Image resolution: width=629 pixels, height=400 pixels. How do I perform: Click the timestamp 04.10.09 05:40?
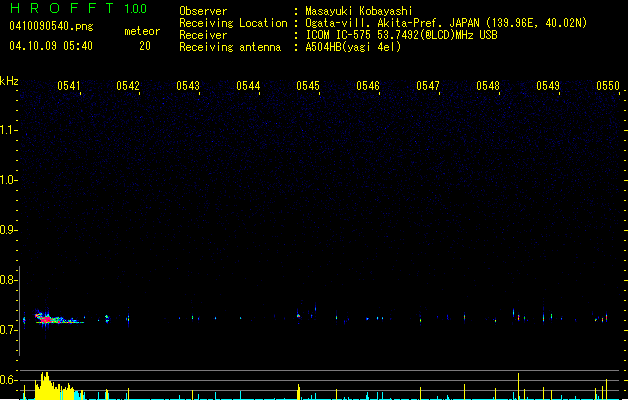[51, 46]
